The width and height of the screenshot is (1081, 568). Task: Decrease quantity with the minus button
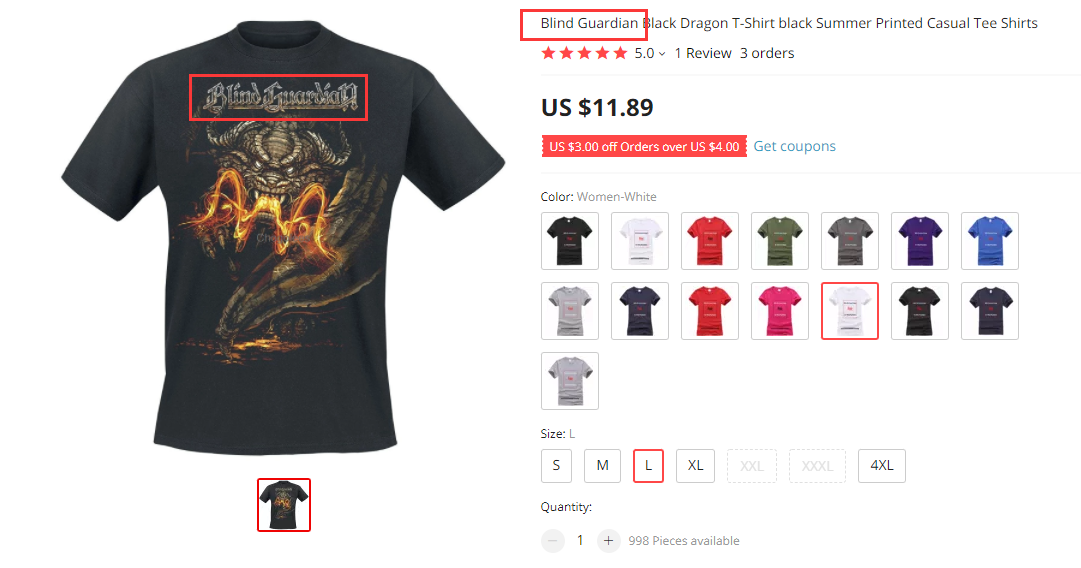pos(553,541)
